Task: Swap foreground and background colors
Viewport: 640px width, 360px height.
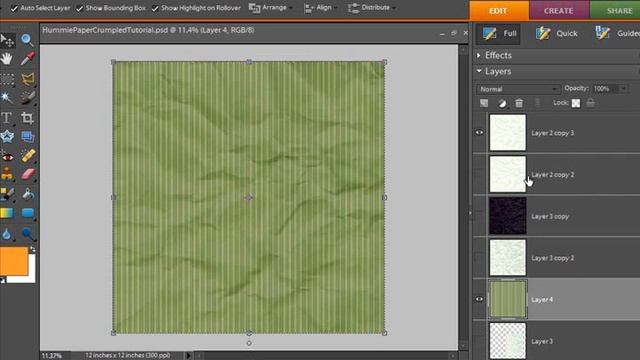Action: (32, 249)
